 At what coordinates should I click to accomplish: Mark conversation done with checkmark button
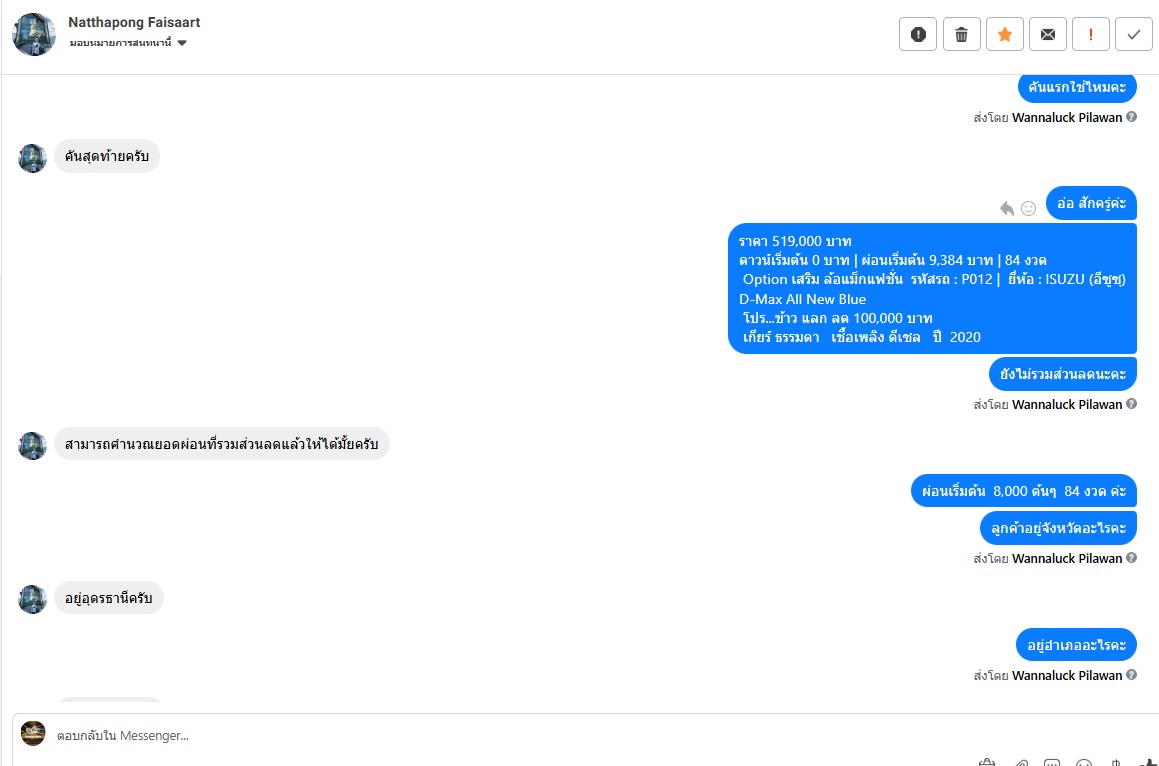click(x=1133, y=34)
